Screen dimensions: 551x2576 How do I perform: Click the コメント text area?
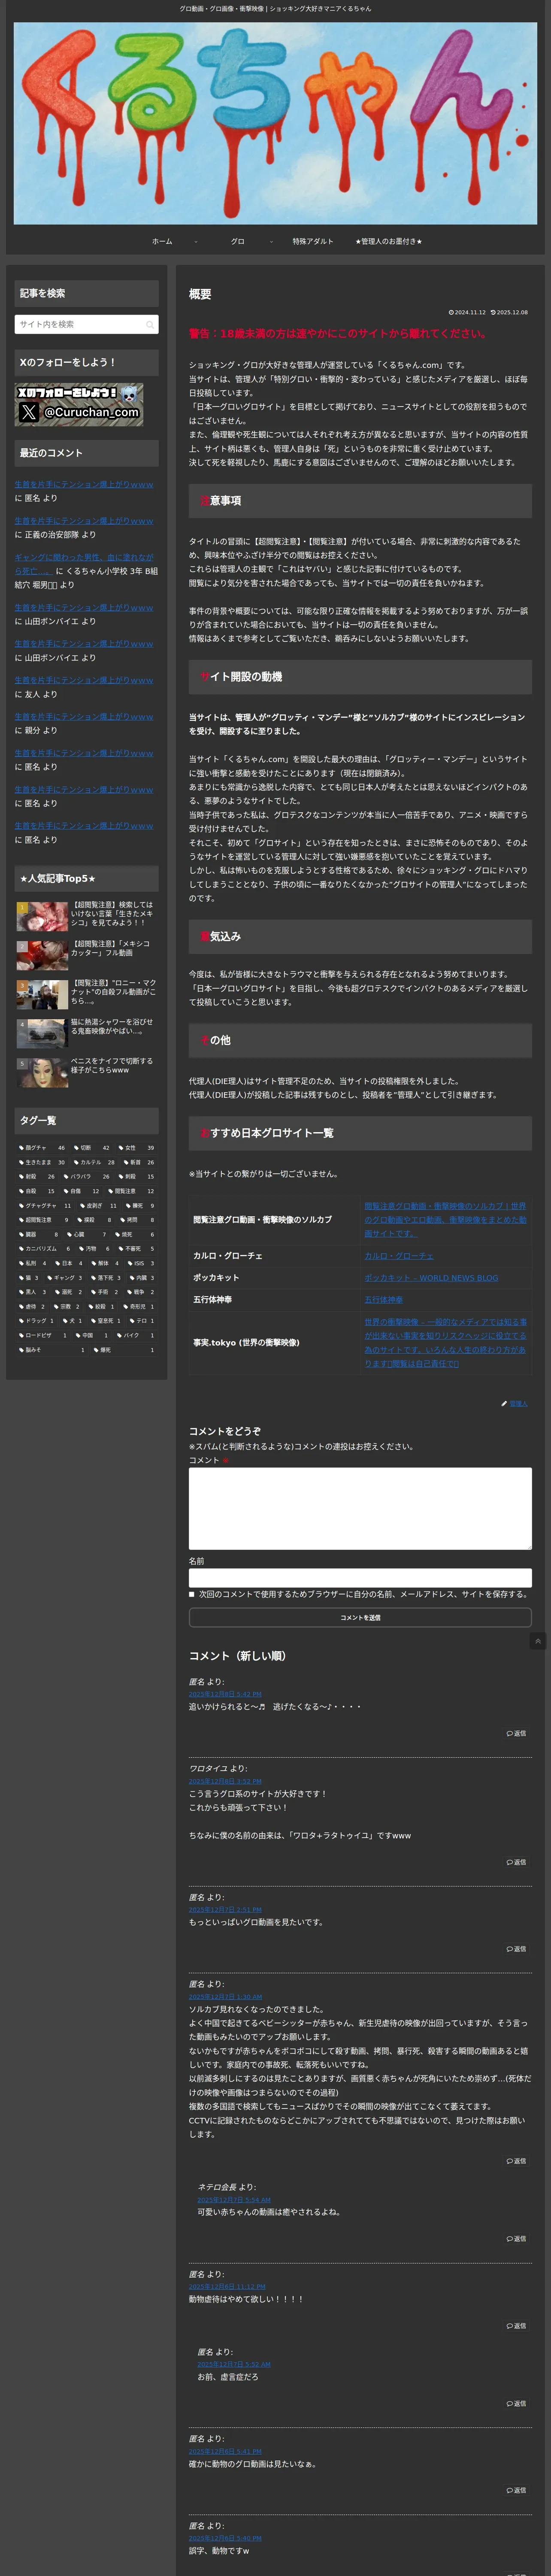pyautogui.click(x=360, y=1509)
